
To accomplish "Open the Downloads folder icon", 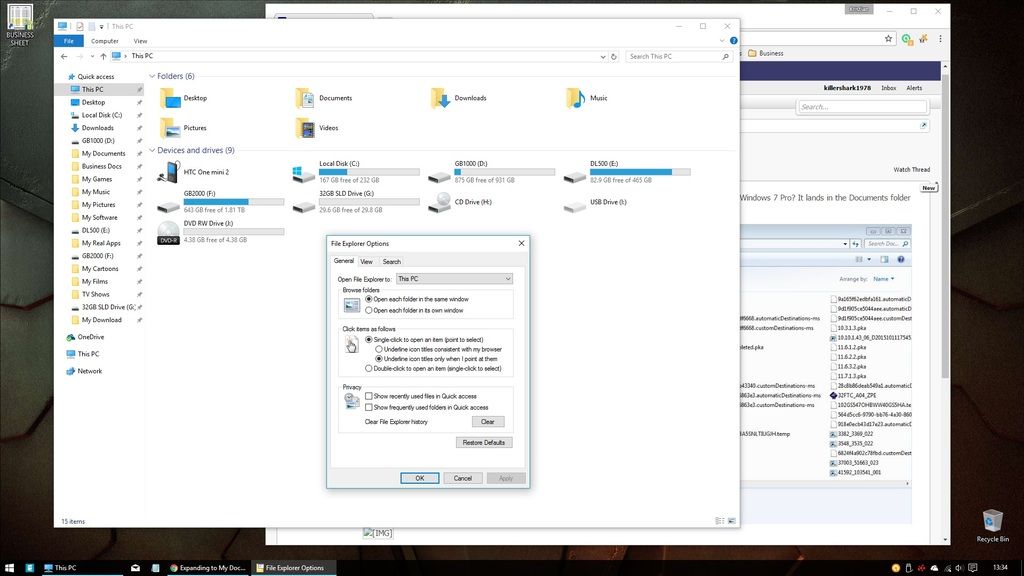I will (441, 98).
